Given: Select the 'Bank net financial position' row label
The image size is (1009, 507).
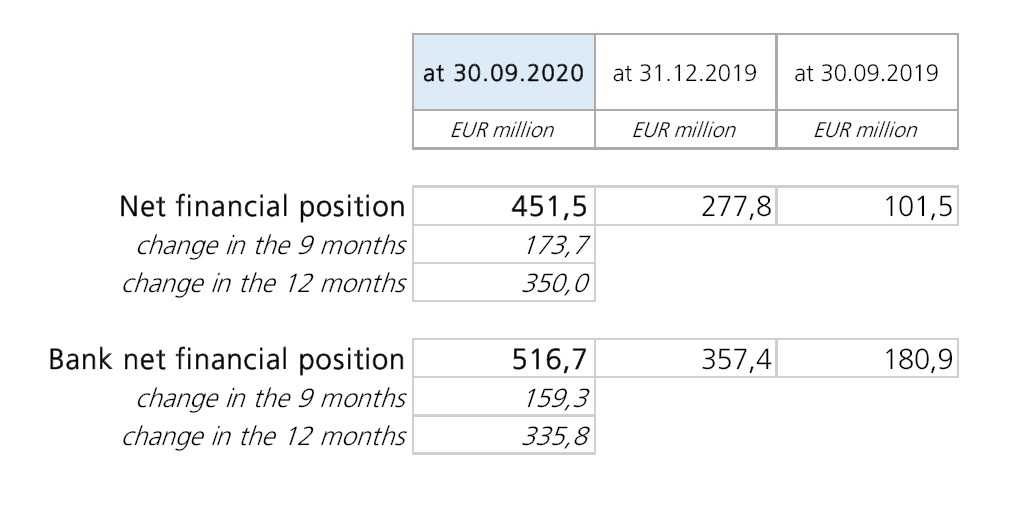Looking at the screenshot, I should tap(227, 359).
